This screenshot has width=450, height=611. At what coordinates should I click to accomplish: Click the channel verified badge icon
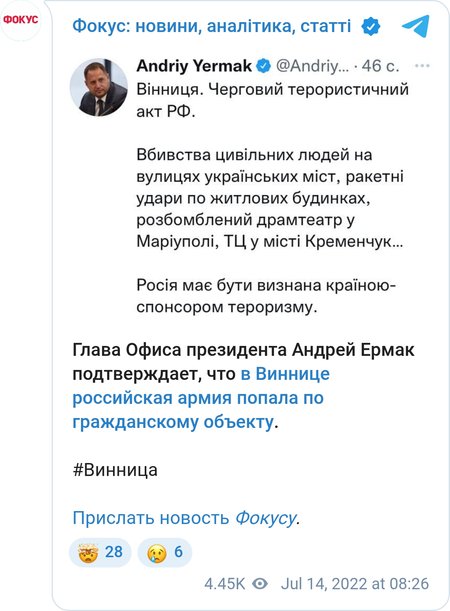pos(370,26)
